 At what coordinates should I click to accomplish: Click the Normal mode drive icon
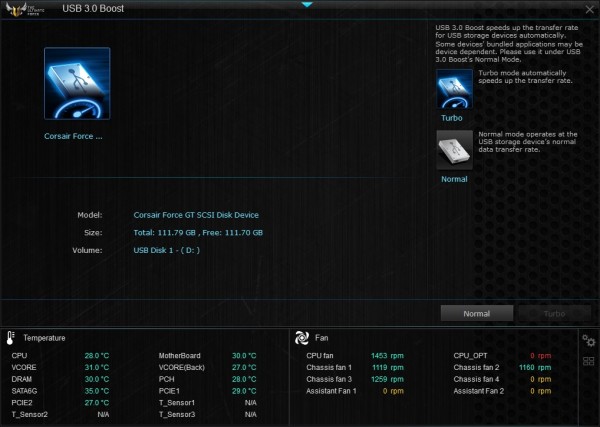coord(454,150)
